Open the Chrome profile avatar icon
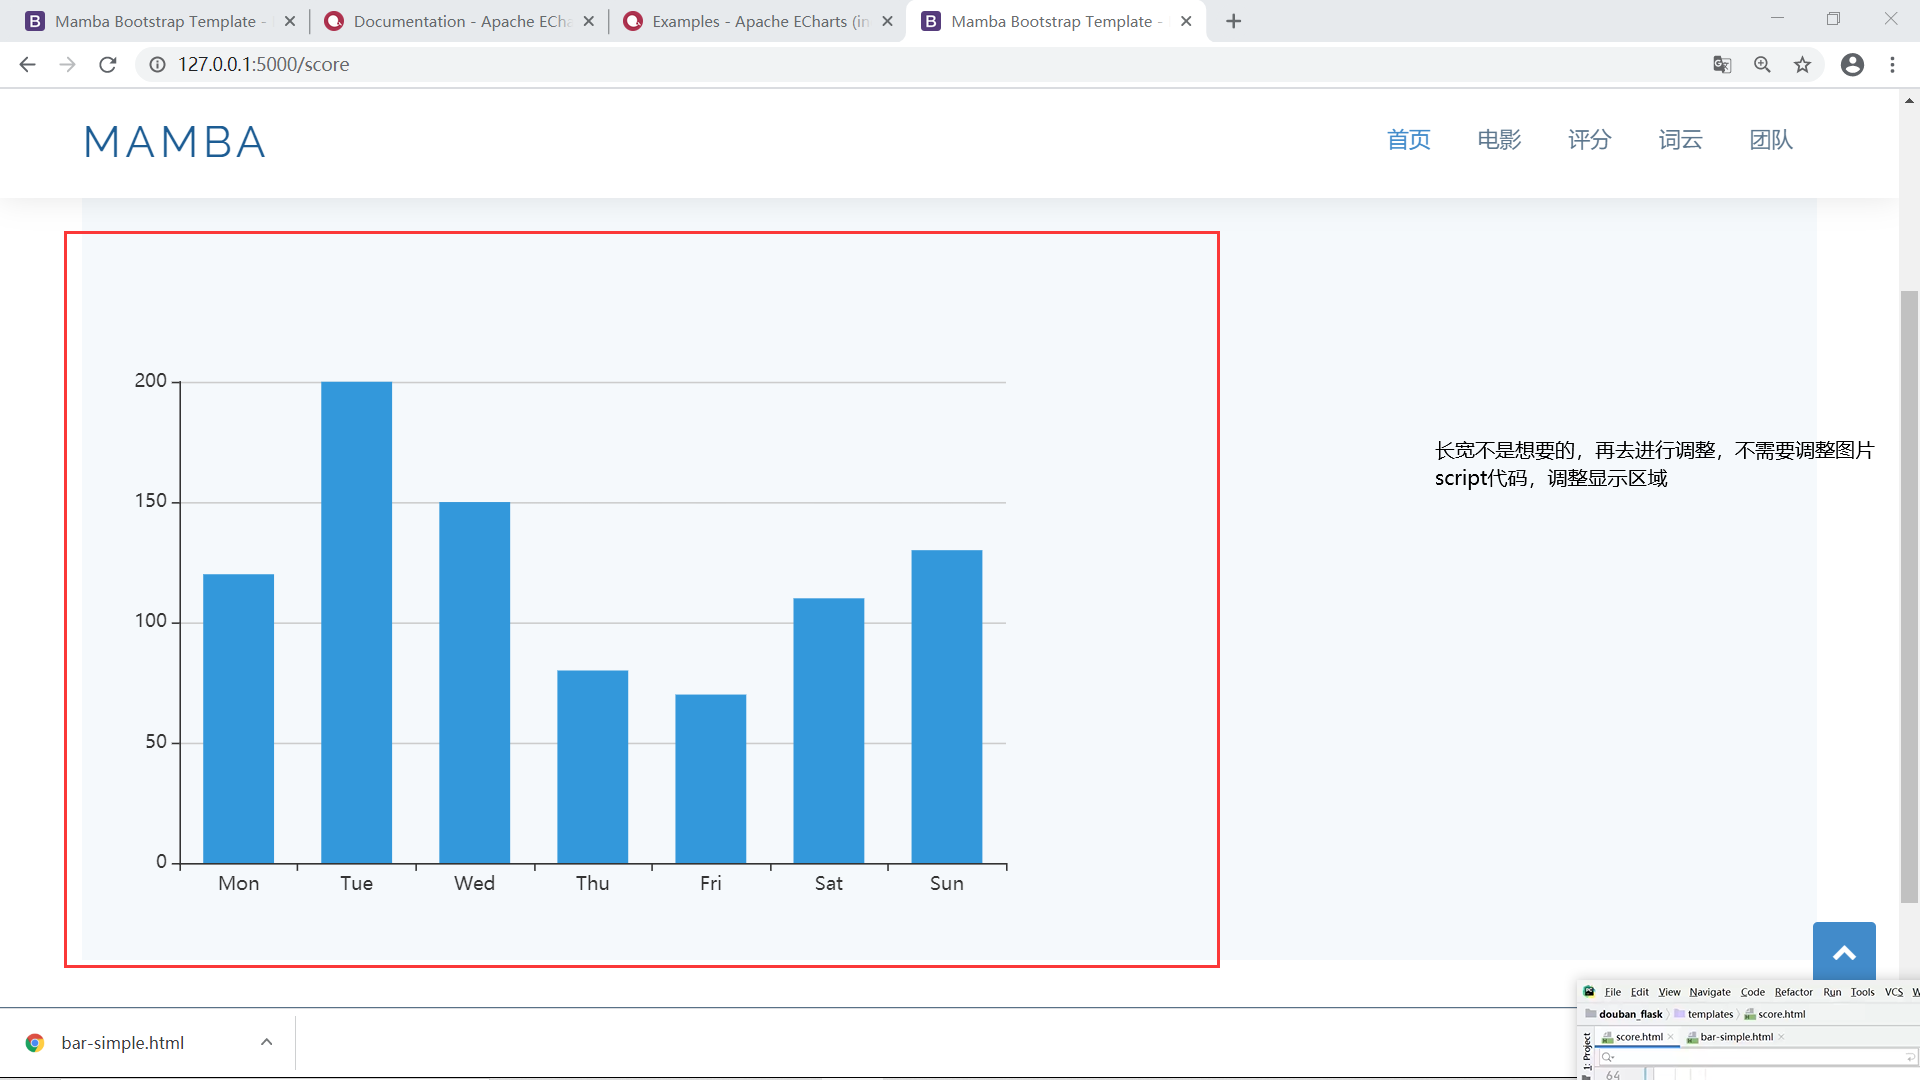 click(1852, 65)
